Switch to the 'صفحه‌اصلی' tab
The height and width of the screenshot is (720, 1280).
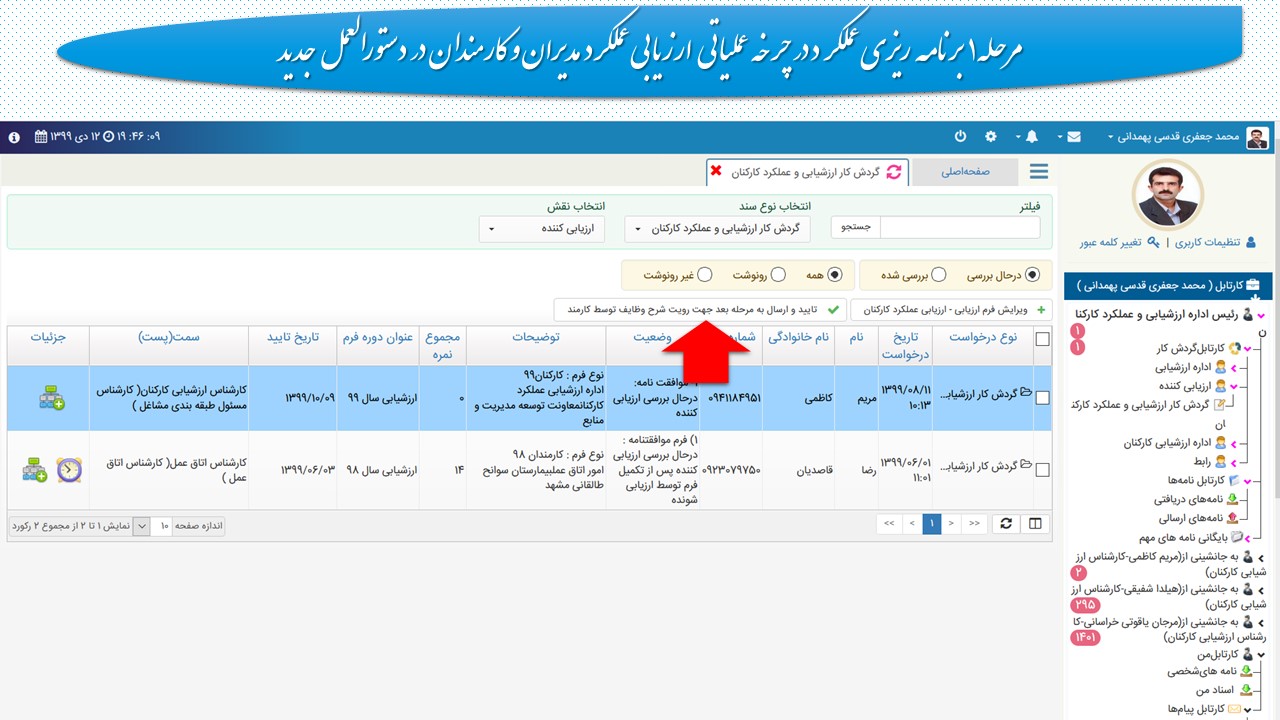(964, 172)
